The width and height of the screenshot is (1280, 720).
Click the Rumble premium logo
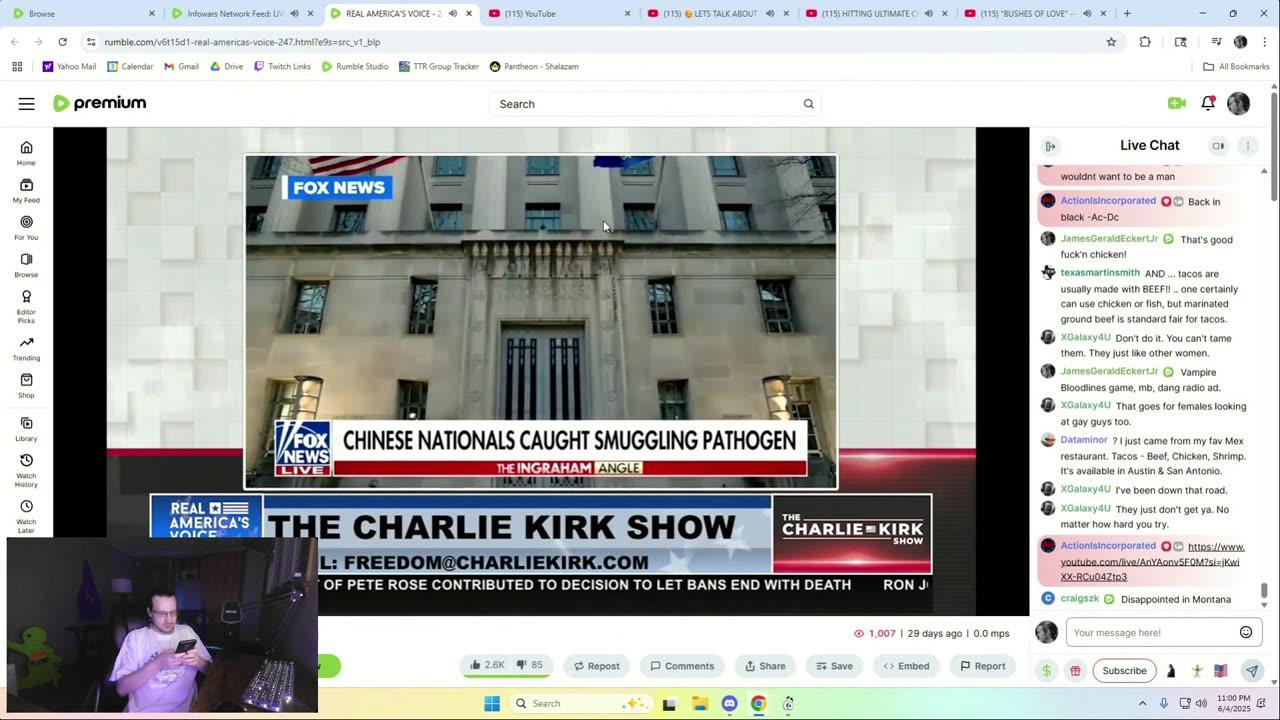point(99,103)
